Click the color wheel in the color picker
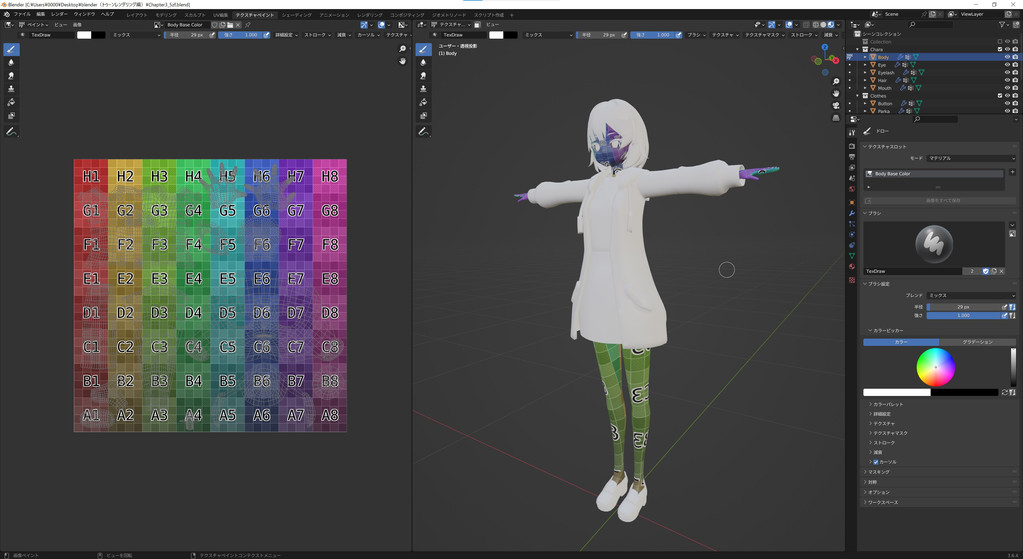The image size is (1023, 559). (x=935, y=368)
